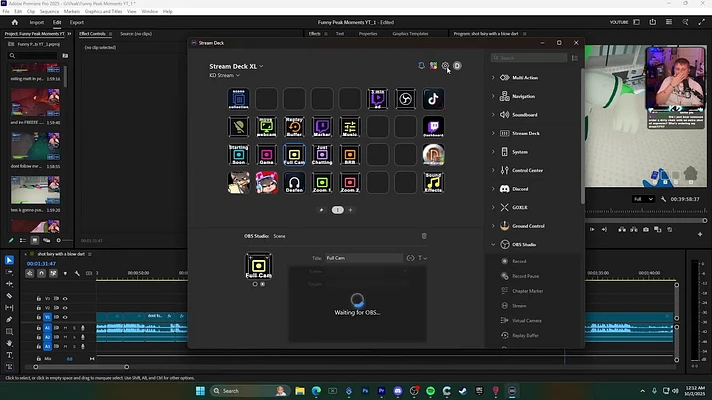Click the Twitch Dashboard key
The height and width of the screenshot is (400, 712).
pos(433,127)
